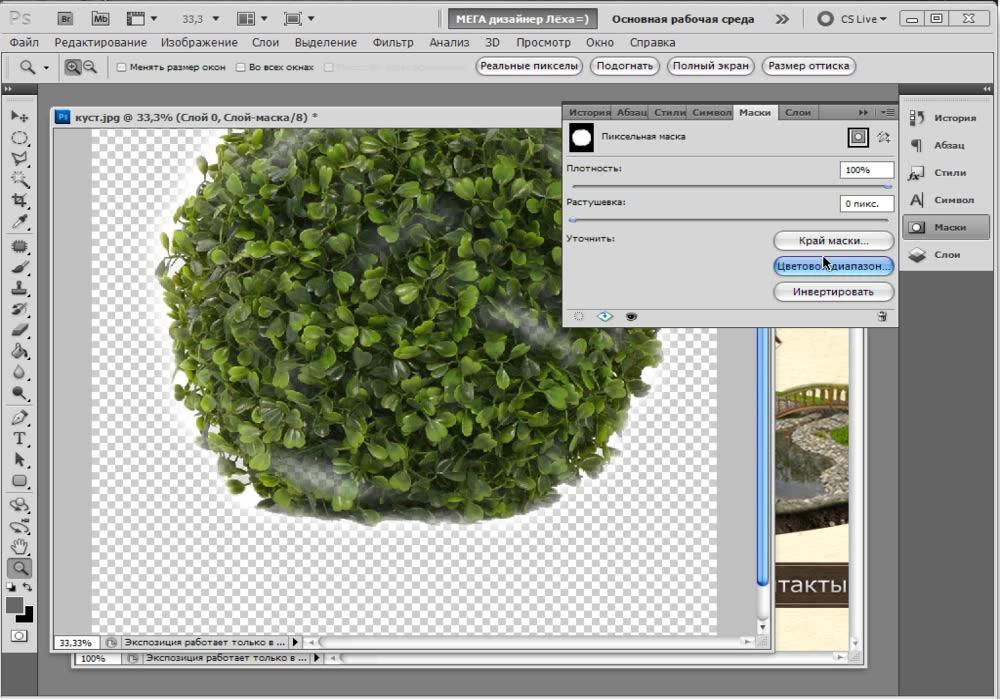Select the Elliptical Marquee tool
The width and height of the screenshot is (1000, 700).
pyautogui.click(x=19, y=138)
